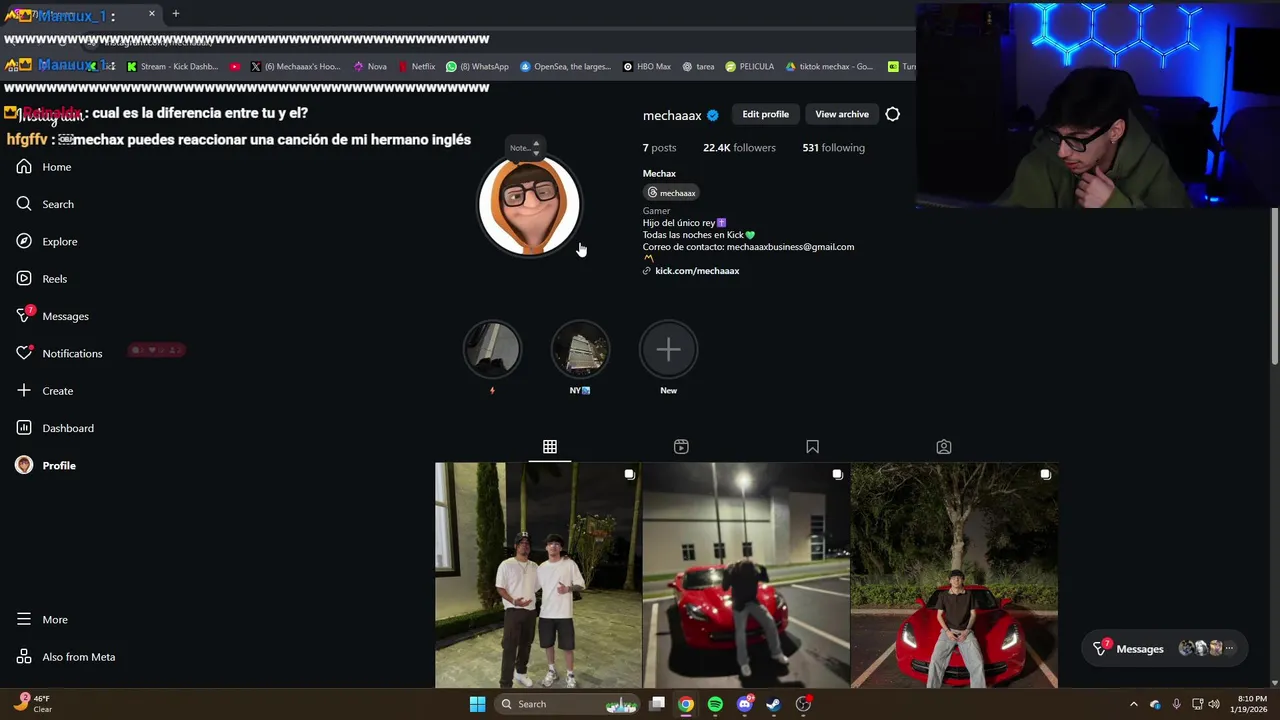The image size is (1280, 720).
Task: Open post of two men standing
Action: pyautogui.click(x=538, y=575)
